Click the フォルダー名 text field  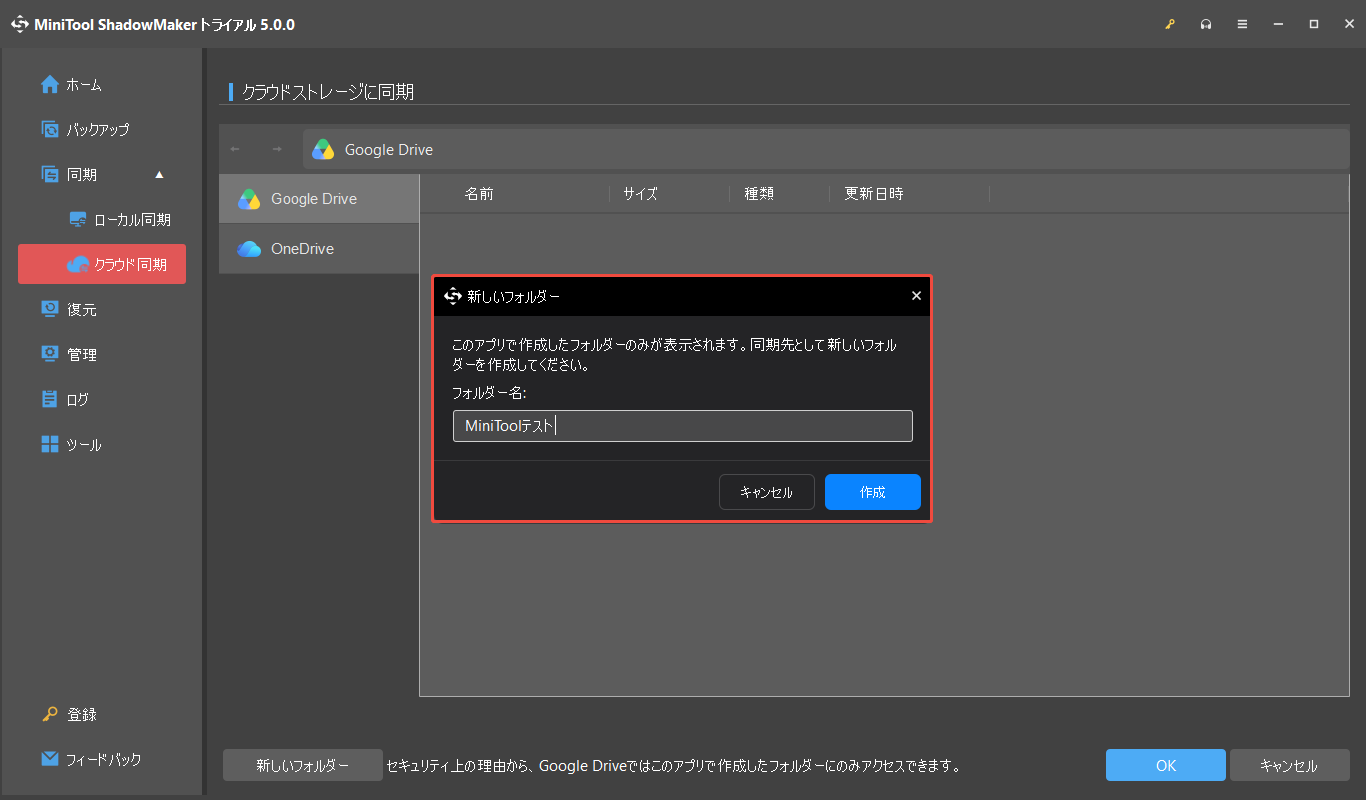click(x=683, y=426)
